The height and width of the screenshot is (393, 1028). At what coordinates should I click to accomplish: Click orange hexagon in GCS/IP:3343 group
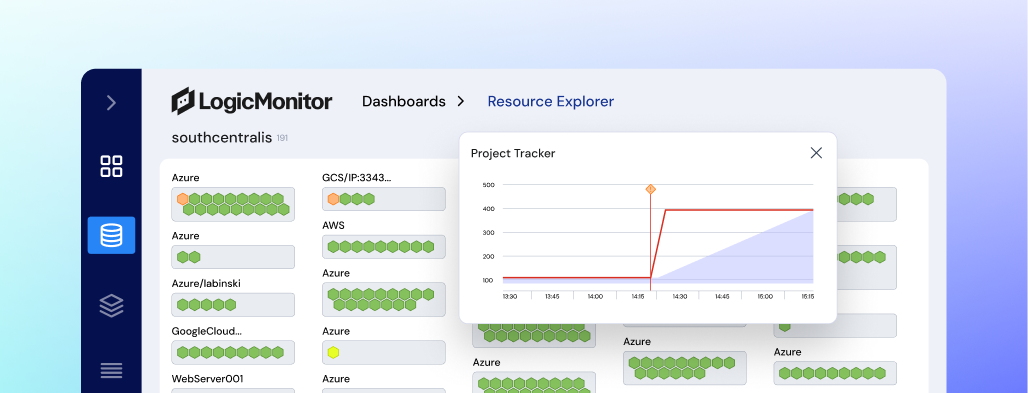[x=333, y=199]
